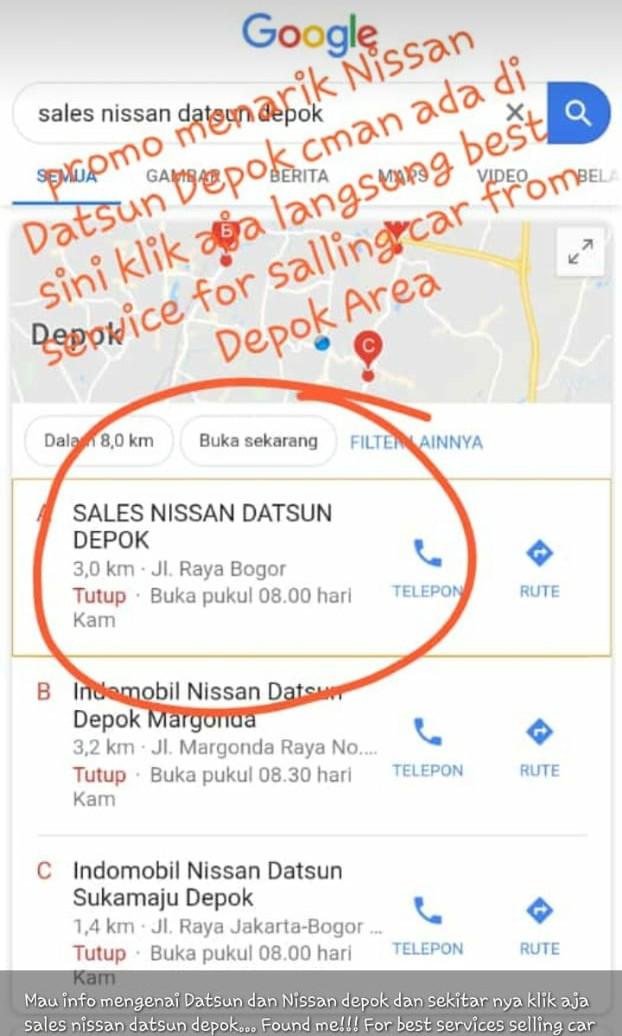This screenshot has height=1036, width=622.
Task: Clear the search query with X
Action: point(515,113)
